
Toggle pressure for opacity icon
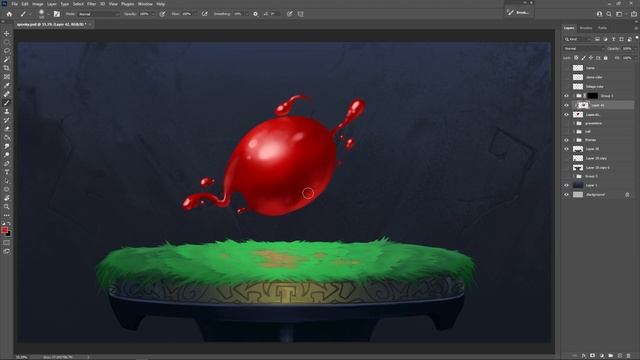[162, 14]
